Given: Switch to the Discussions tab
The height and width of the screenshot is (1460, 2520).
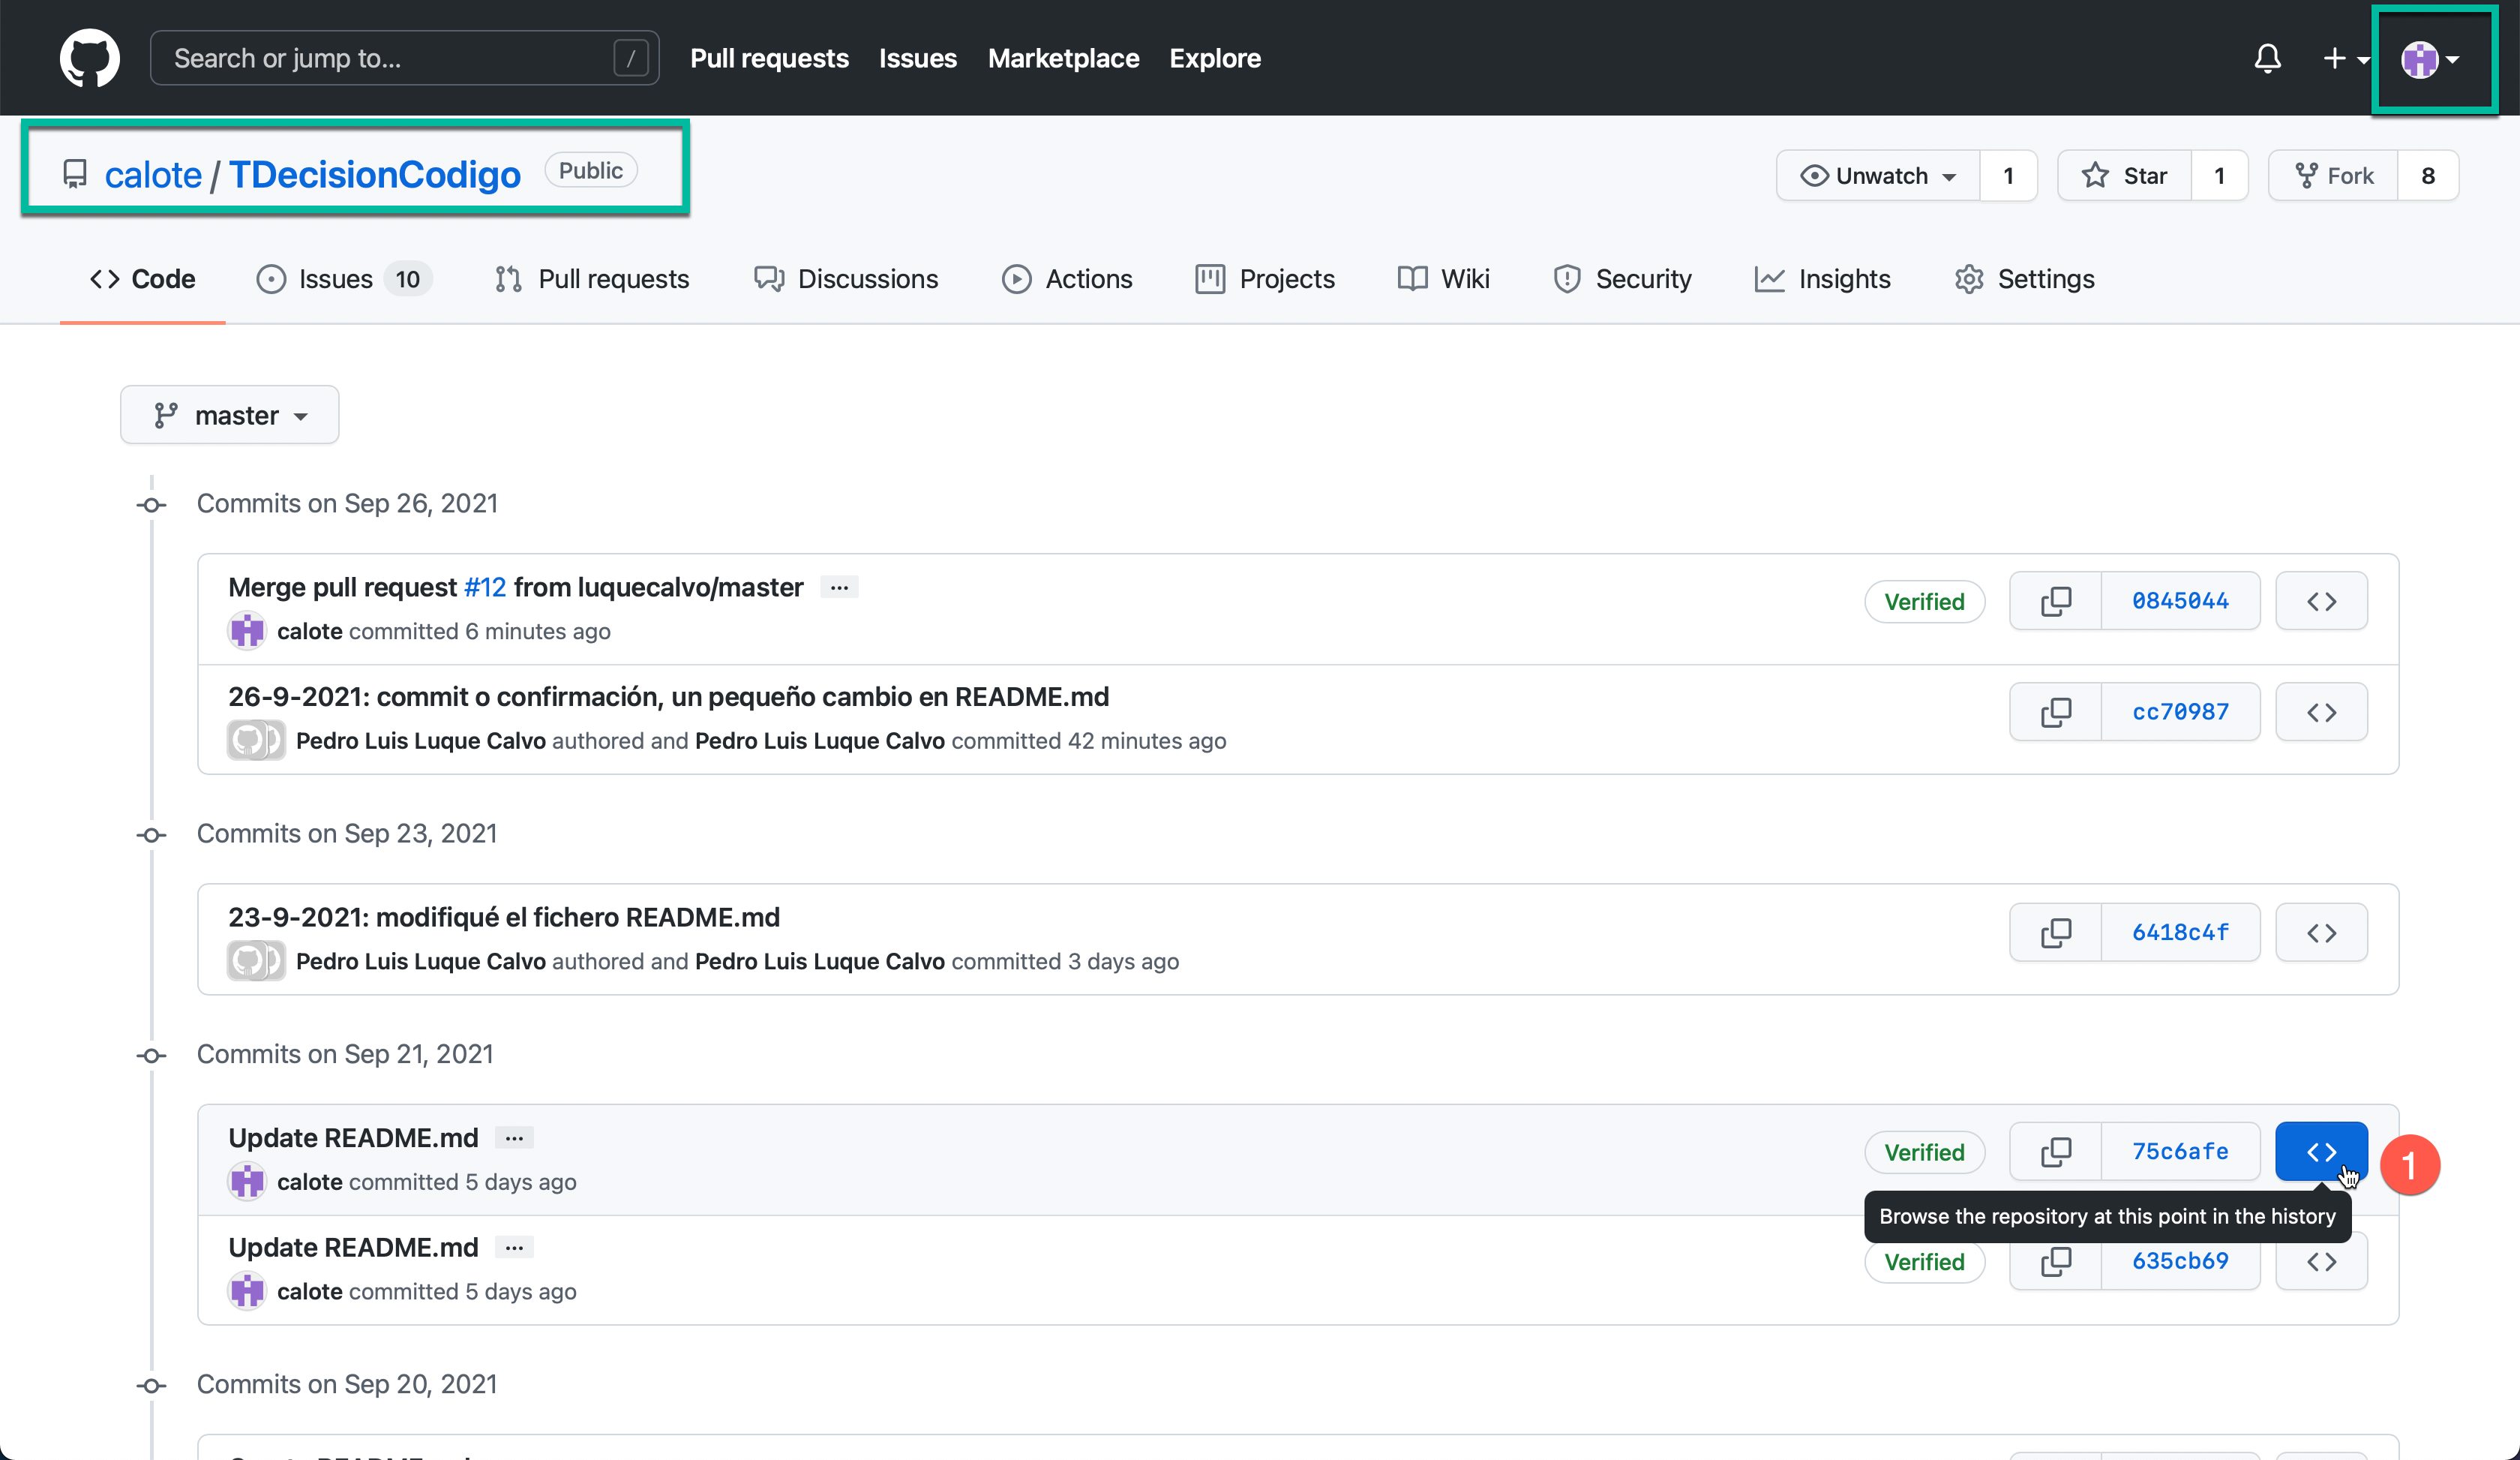Looking at the screenshot, I should click(x=846, y=279).
